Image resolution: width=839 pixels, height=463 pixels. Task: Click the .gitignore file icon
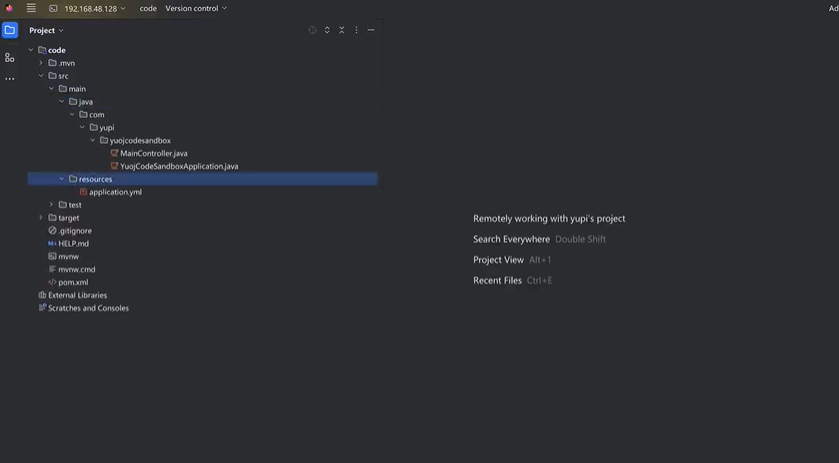tap(52, 231)
